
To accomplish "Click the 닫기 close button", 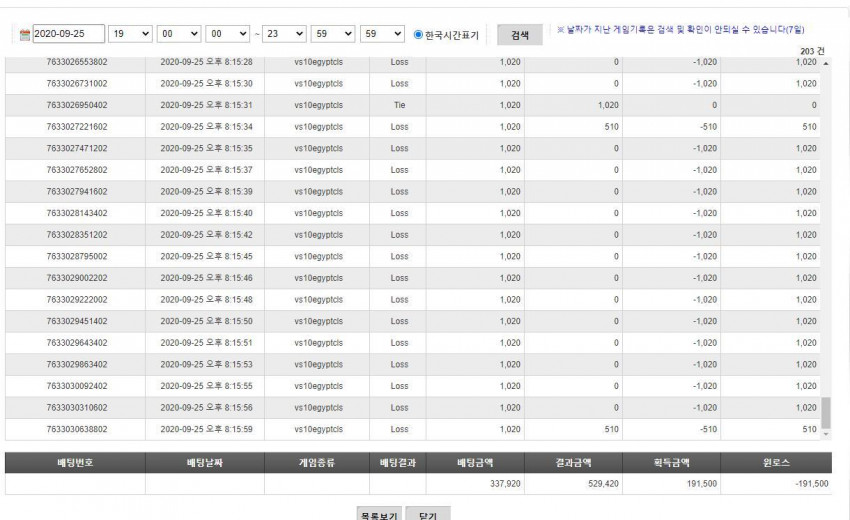I will click(x=428, y=514).
